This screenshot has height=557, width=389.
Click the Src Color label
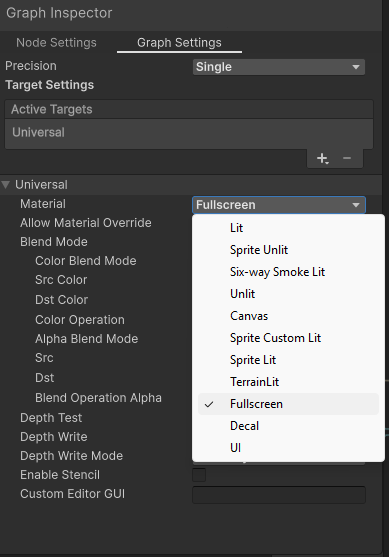coord(61,280)
